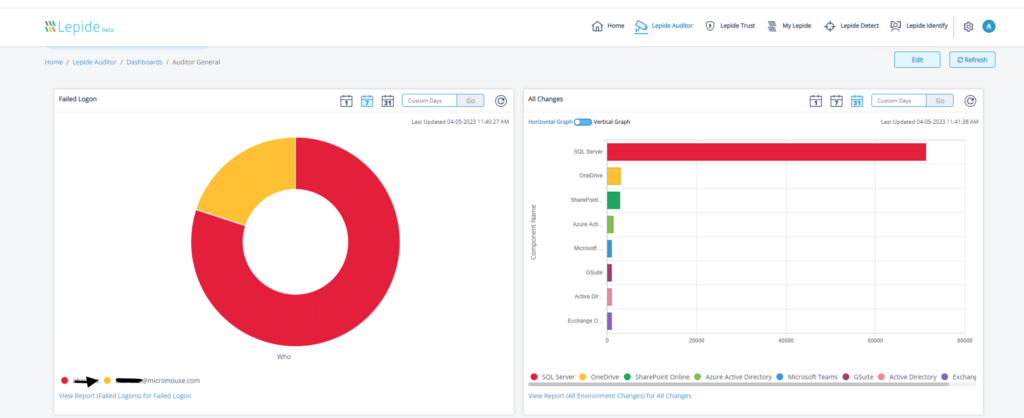This screenshot has height=418, width=1024.
Task: Select 1-day calendar in All Changes
Action: (816, 101)
